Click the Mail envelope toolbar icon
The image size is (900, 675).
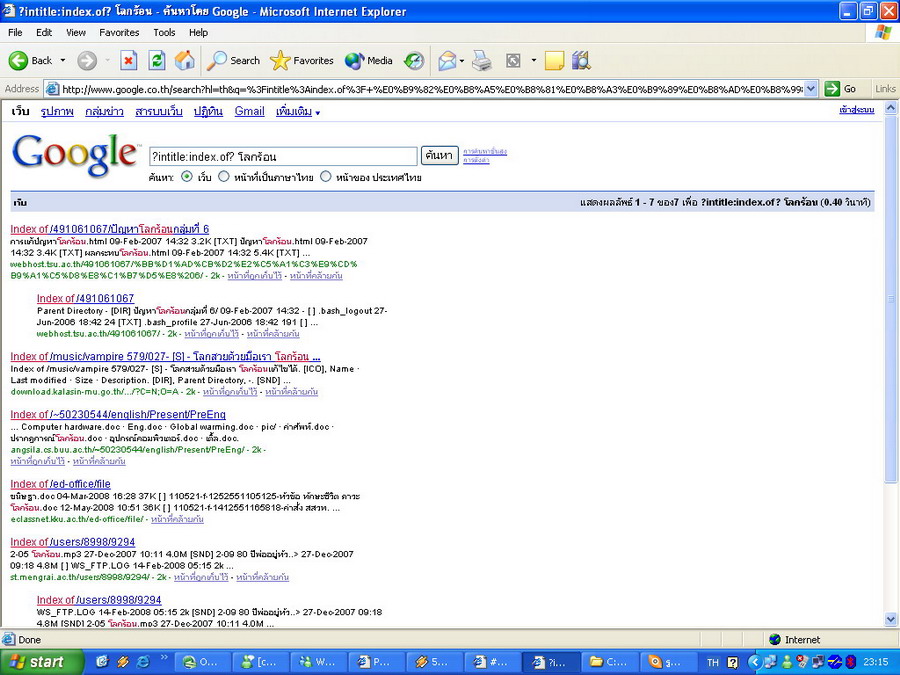point(447,60)
